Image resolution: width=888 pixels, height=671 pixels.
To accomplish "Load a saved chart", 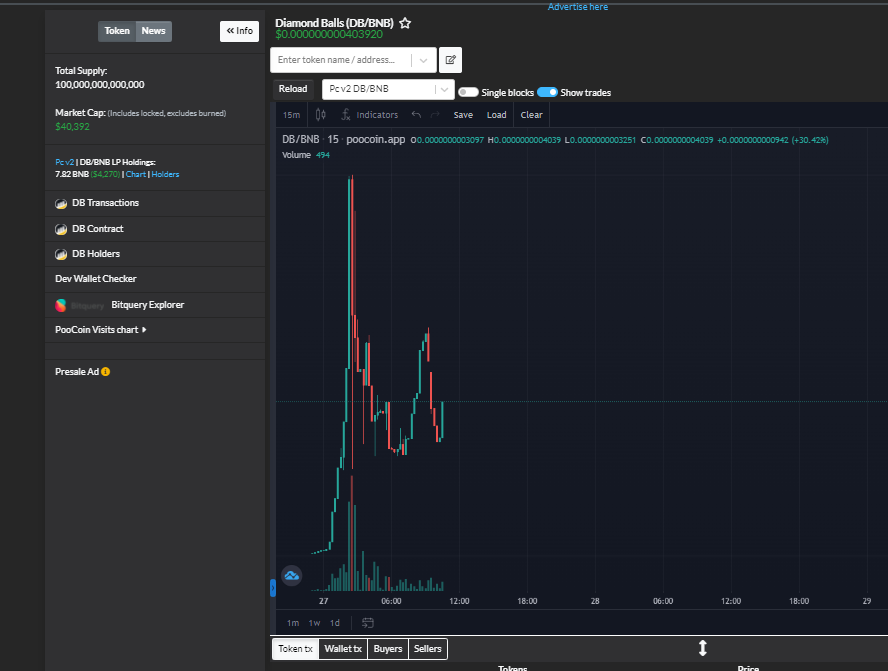I will tap(497, 115).
